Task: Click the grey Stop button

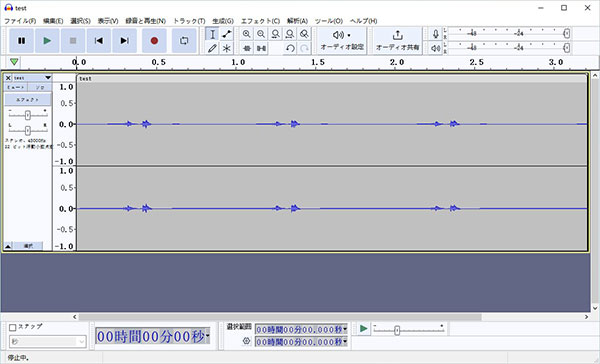Action: pos(73,41)
